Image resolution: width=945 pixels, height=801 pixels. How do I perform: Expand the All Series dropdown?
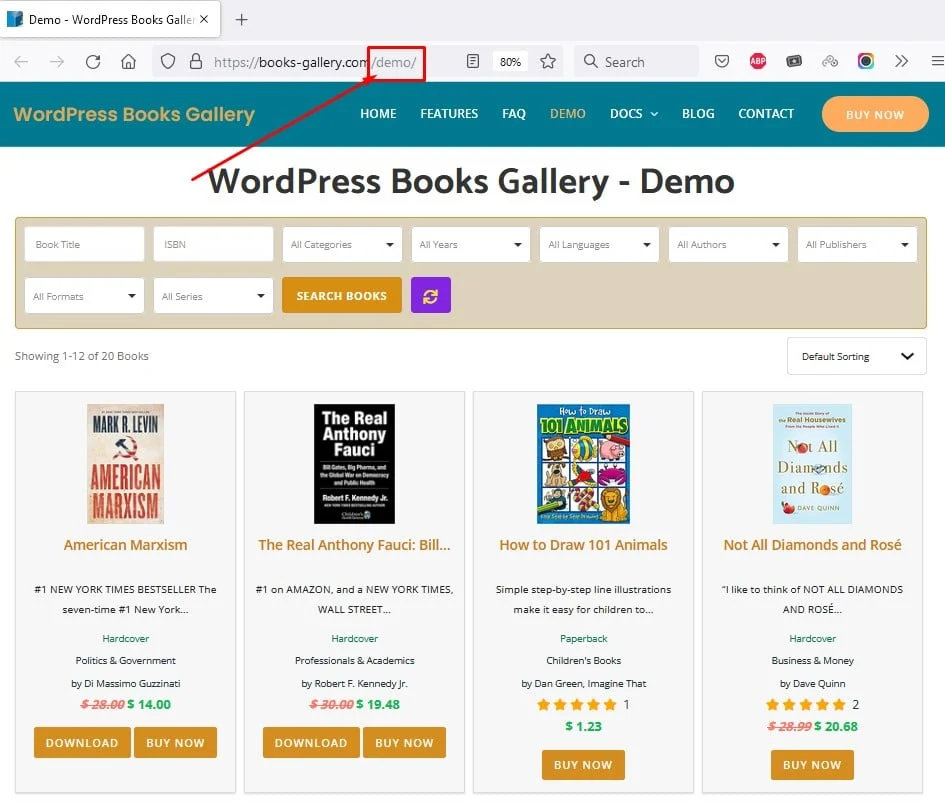(x=213, y=295)
